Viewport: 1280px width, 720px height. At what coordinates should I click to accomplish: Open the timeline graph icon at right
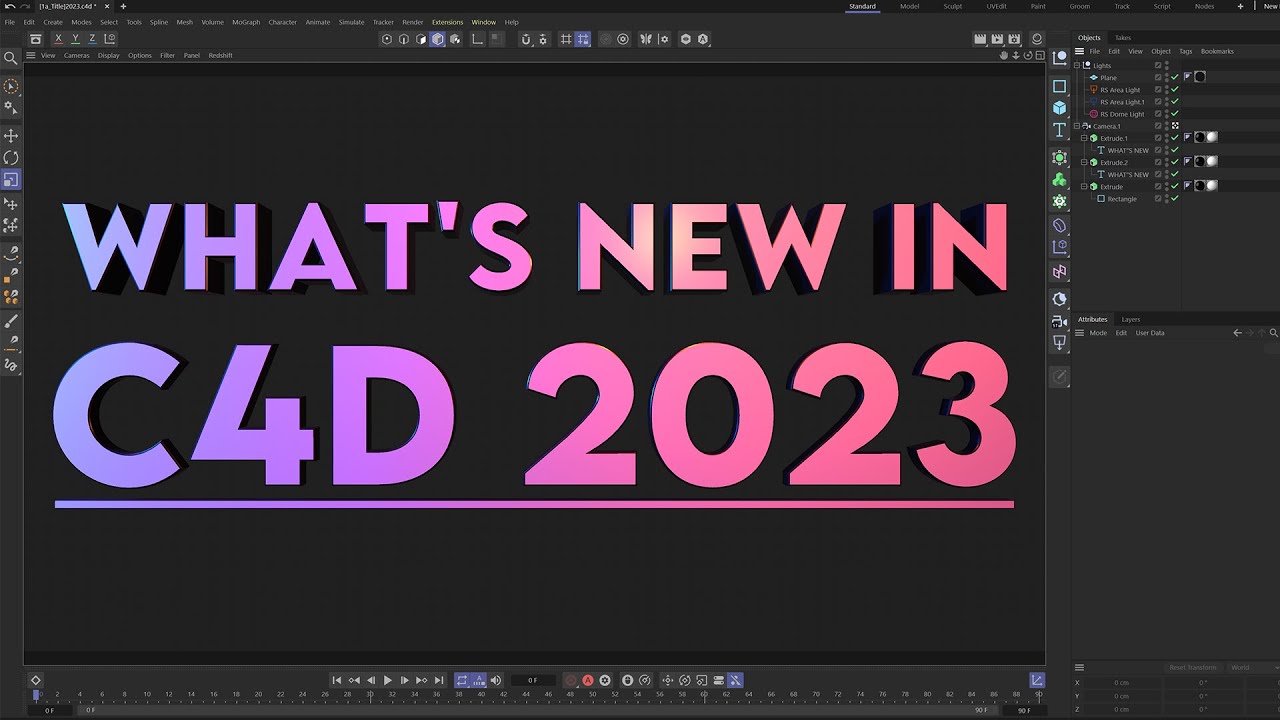tap(1037, 680)
